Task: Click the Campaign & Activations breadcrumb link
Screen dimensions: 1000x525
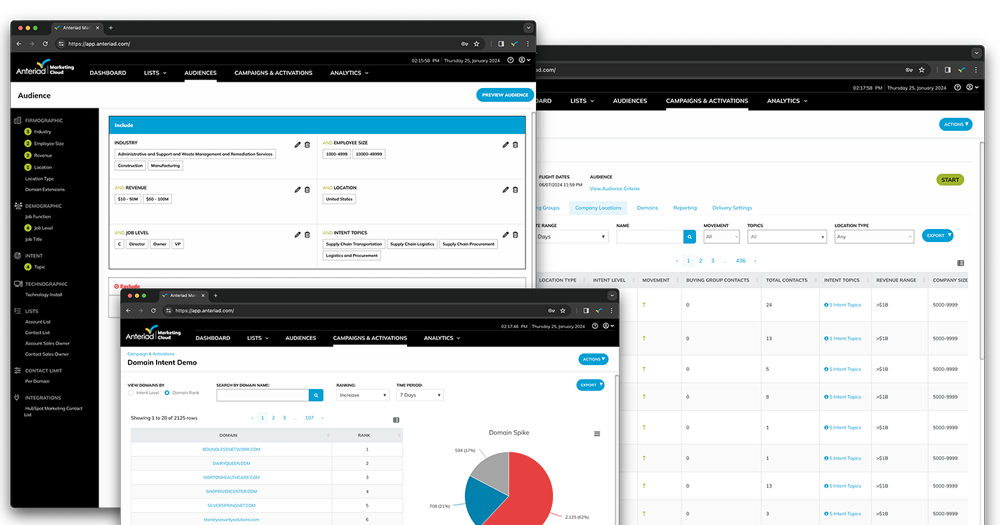Action: pyautogui.click(x=151, y=354)
